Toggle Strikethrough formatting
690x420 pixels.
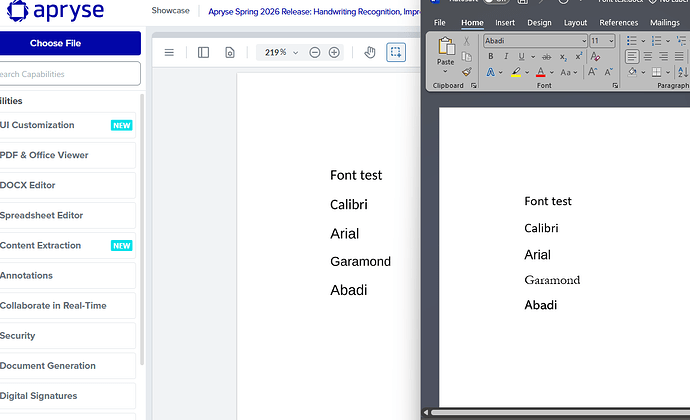[x=546, y=57]
